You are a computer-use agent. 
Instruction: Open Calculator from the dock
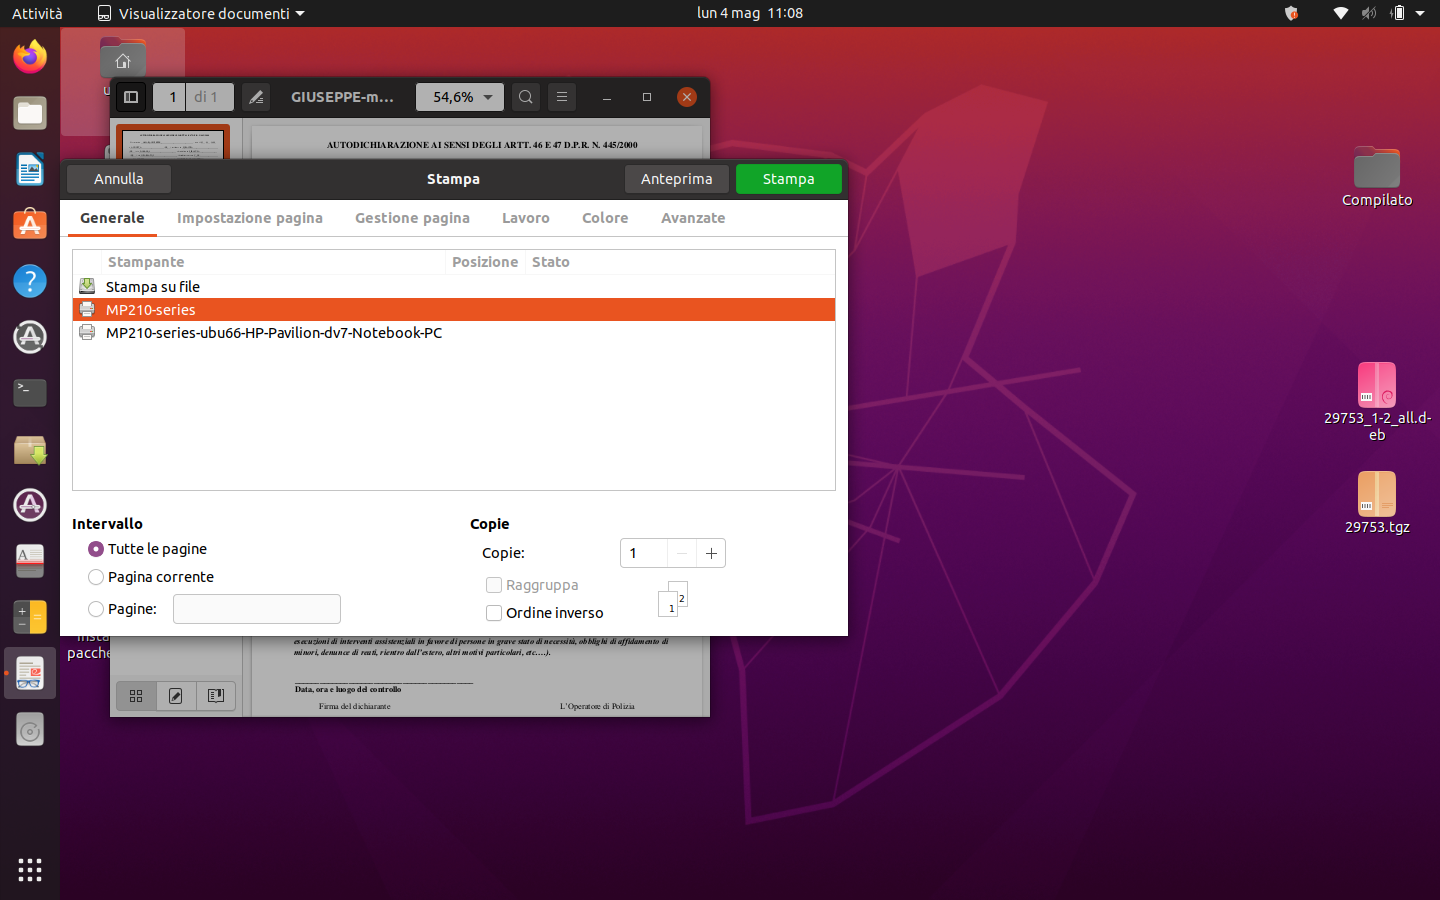click(x=30, y=617)
